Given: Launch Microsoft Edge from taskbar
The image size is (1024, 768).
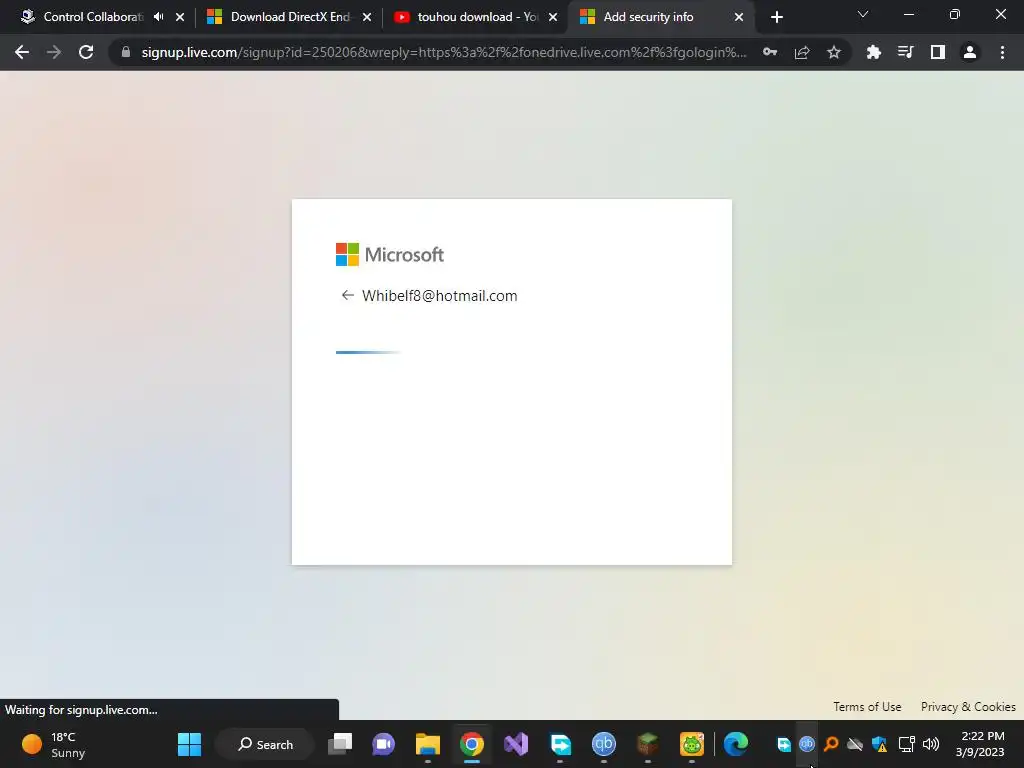Looking at the screenshot, I should coord(736,744).
